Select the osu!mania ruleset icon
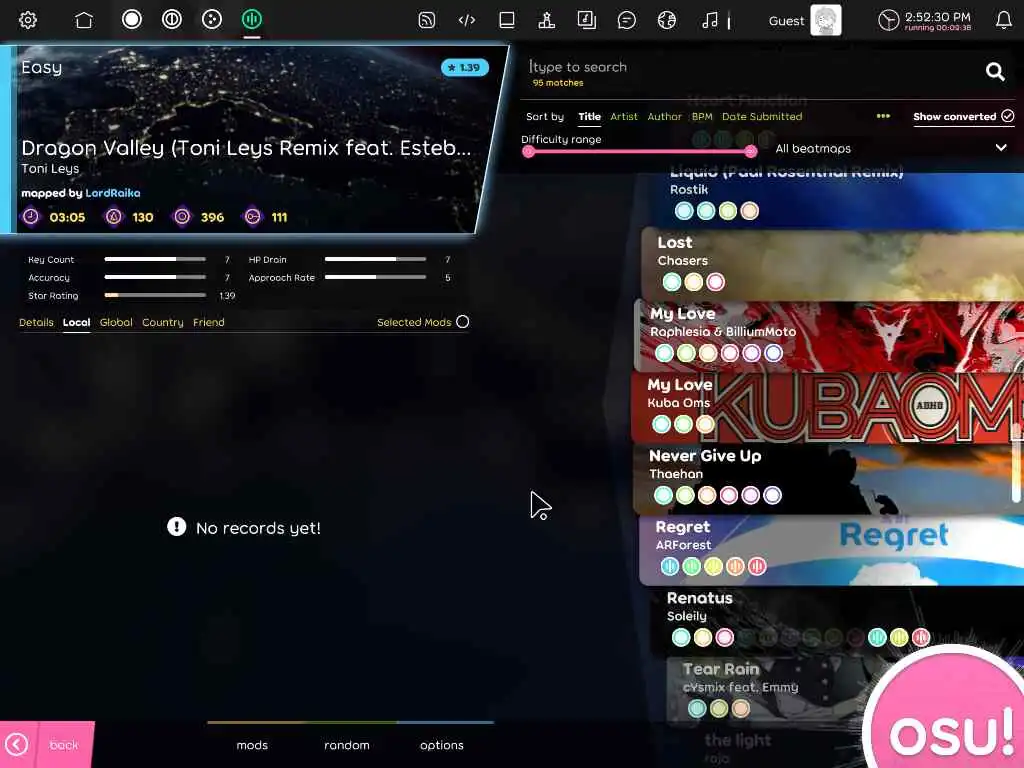The height and width of the screenshot is (768, 1024). point(251,19)
